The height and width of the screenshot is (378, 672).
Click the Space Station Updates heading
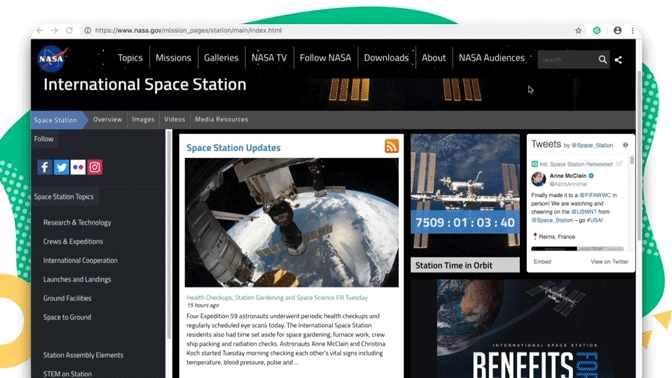[x=234, y=148]
